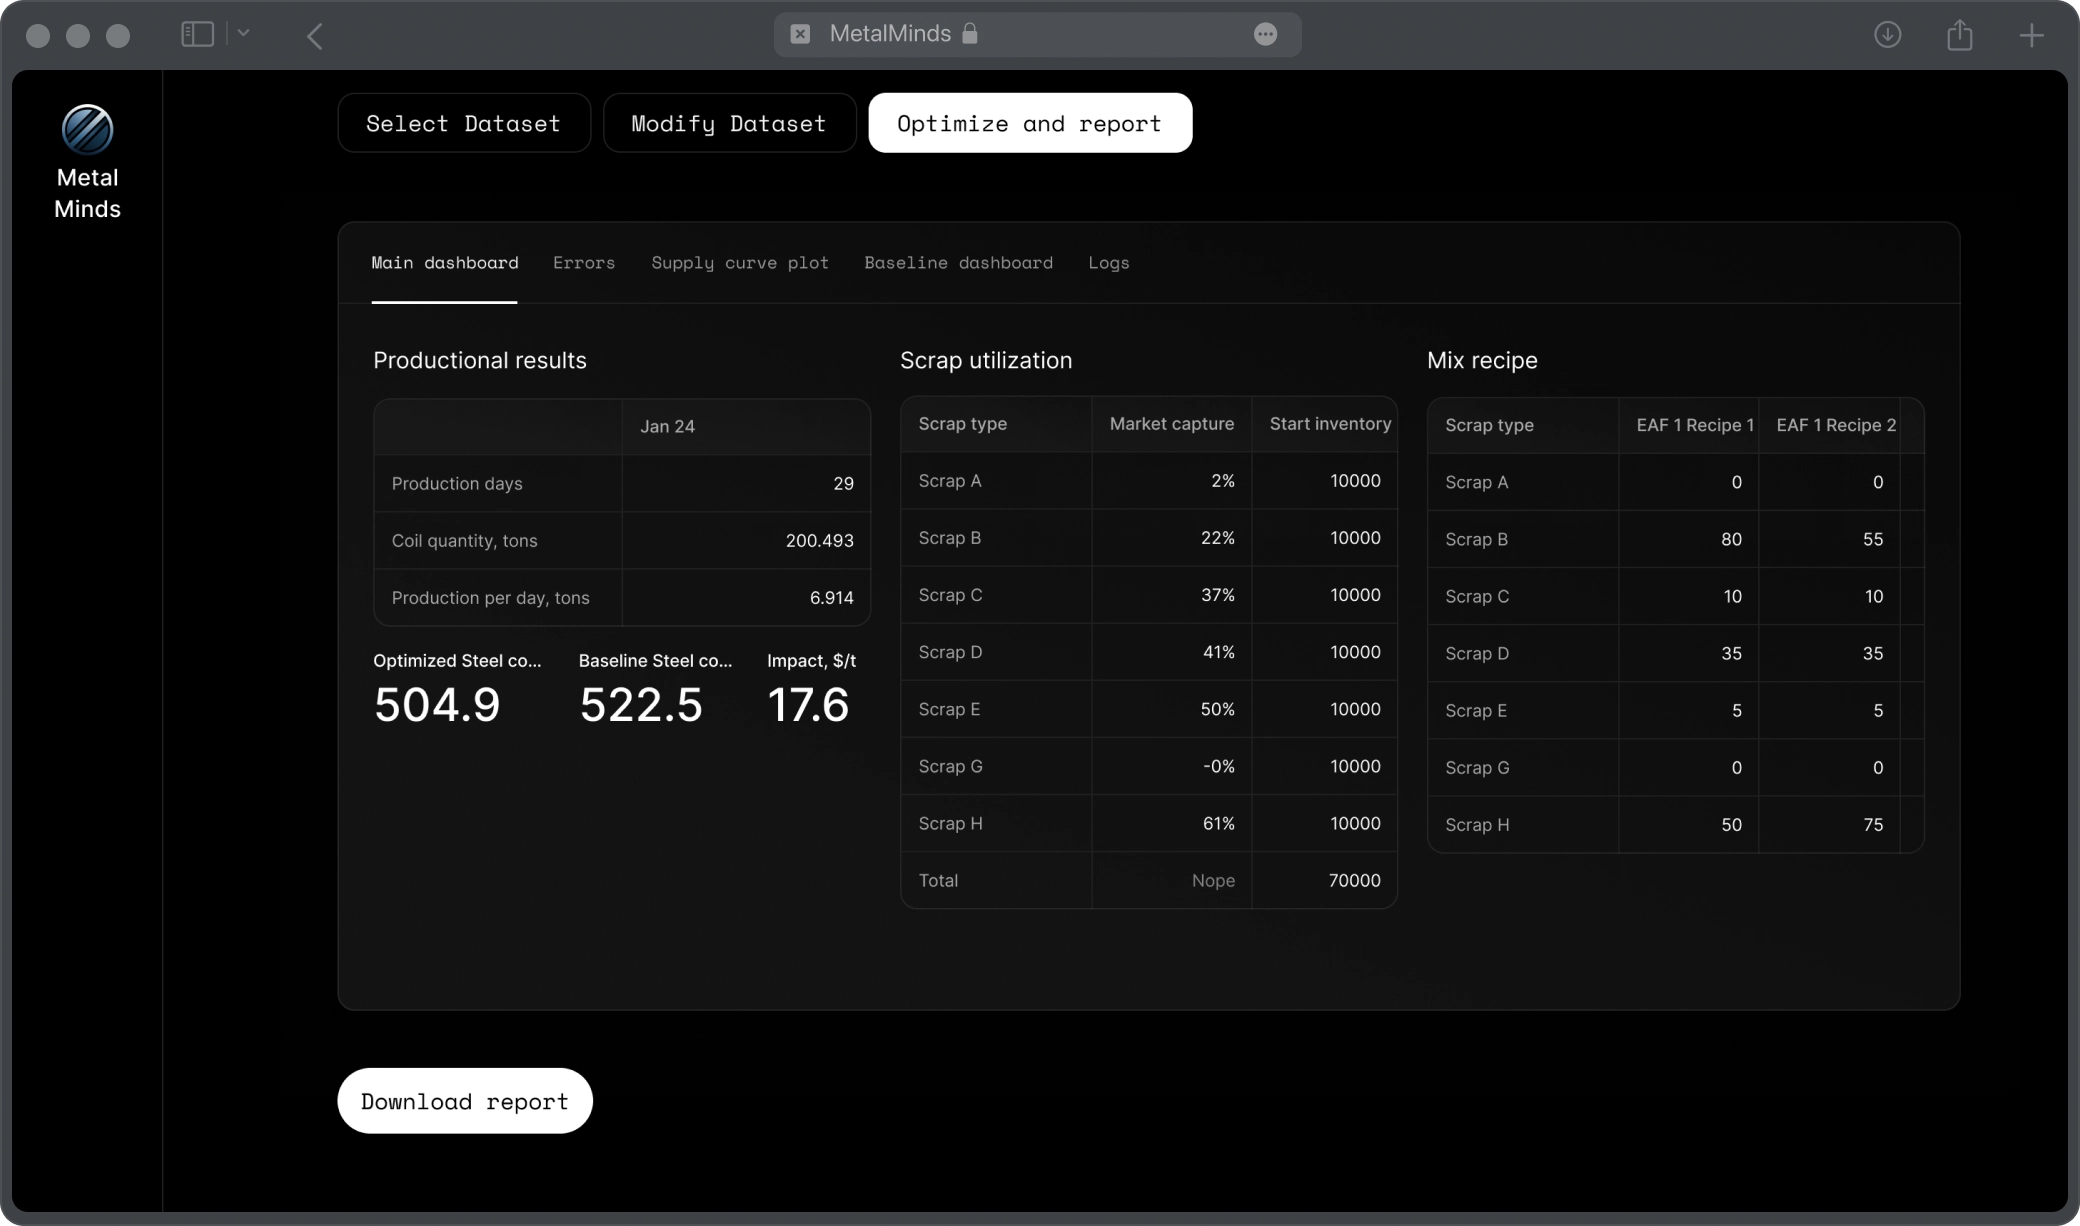Go back with the arrow icon
This screenshot has height=1226, width=2080.
pyautogui.click(x=314, y=36)
